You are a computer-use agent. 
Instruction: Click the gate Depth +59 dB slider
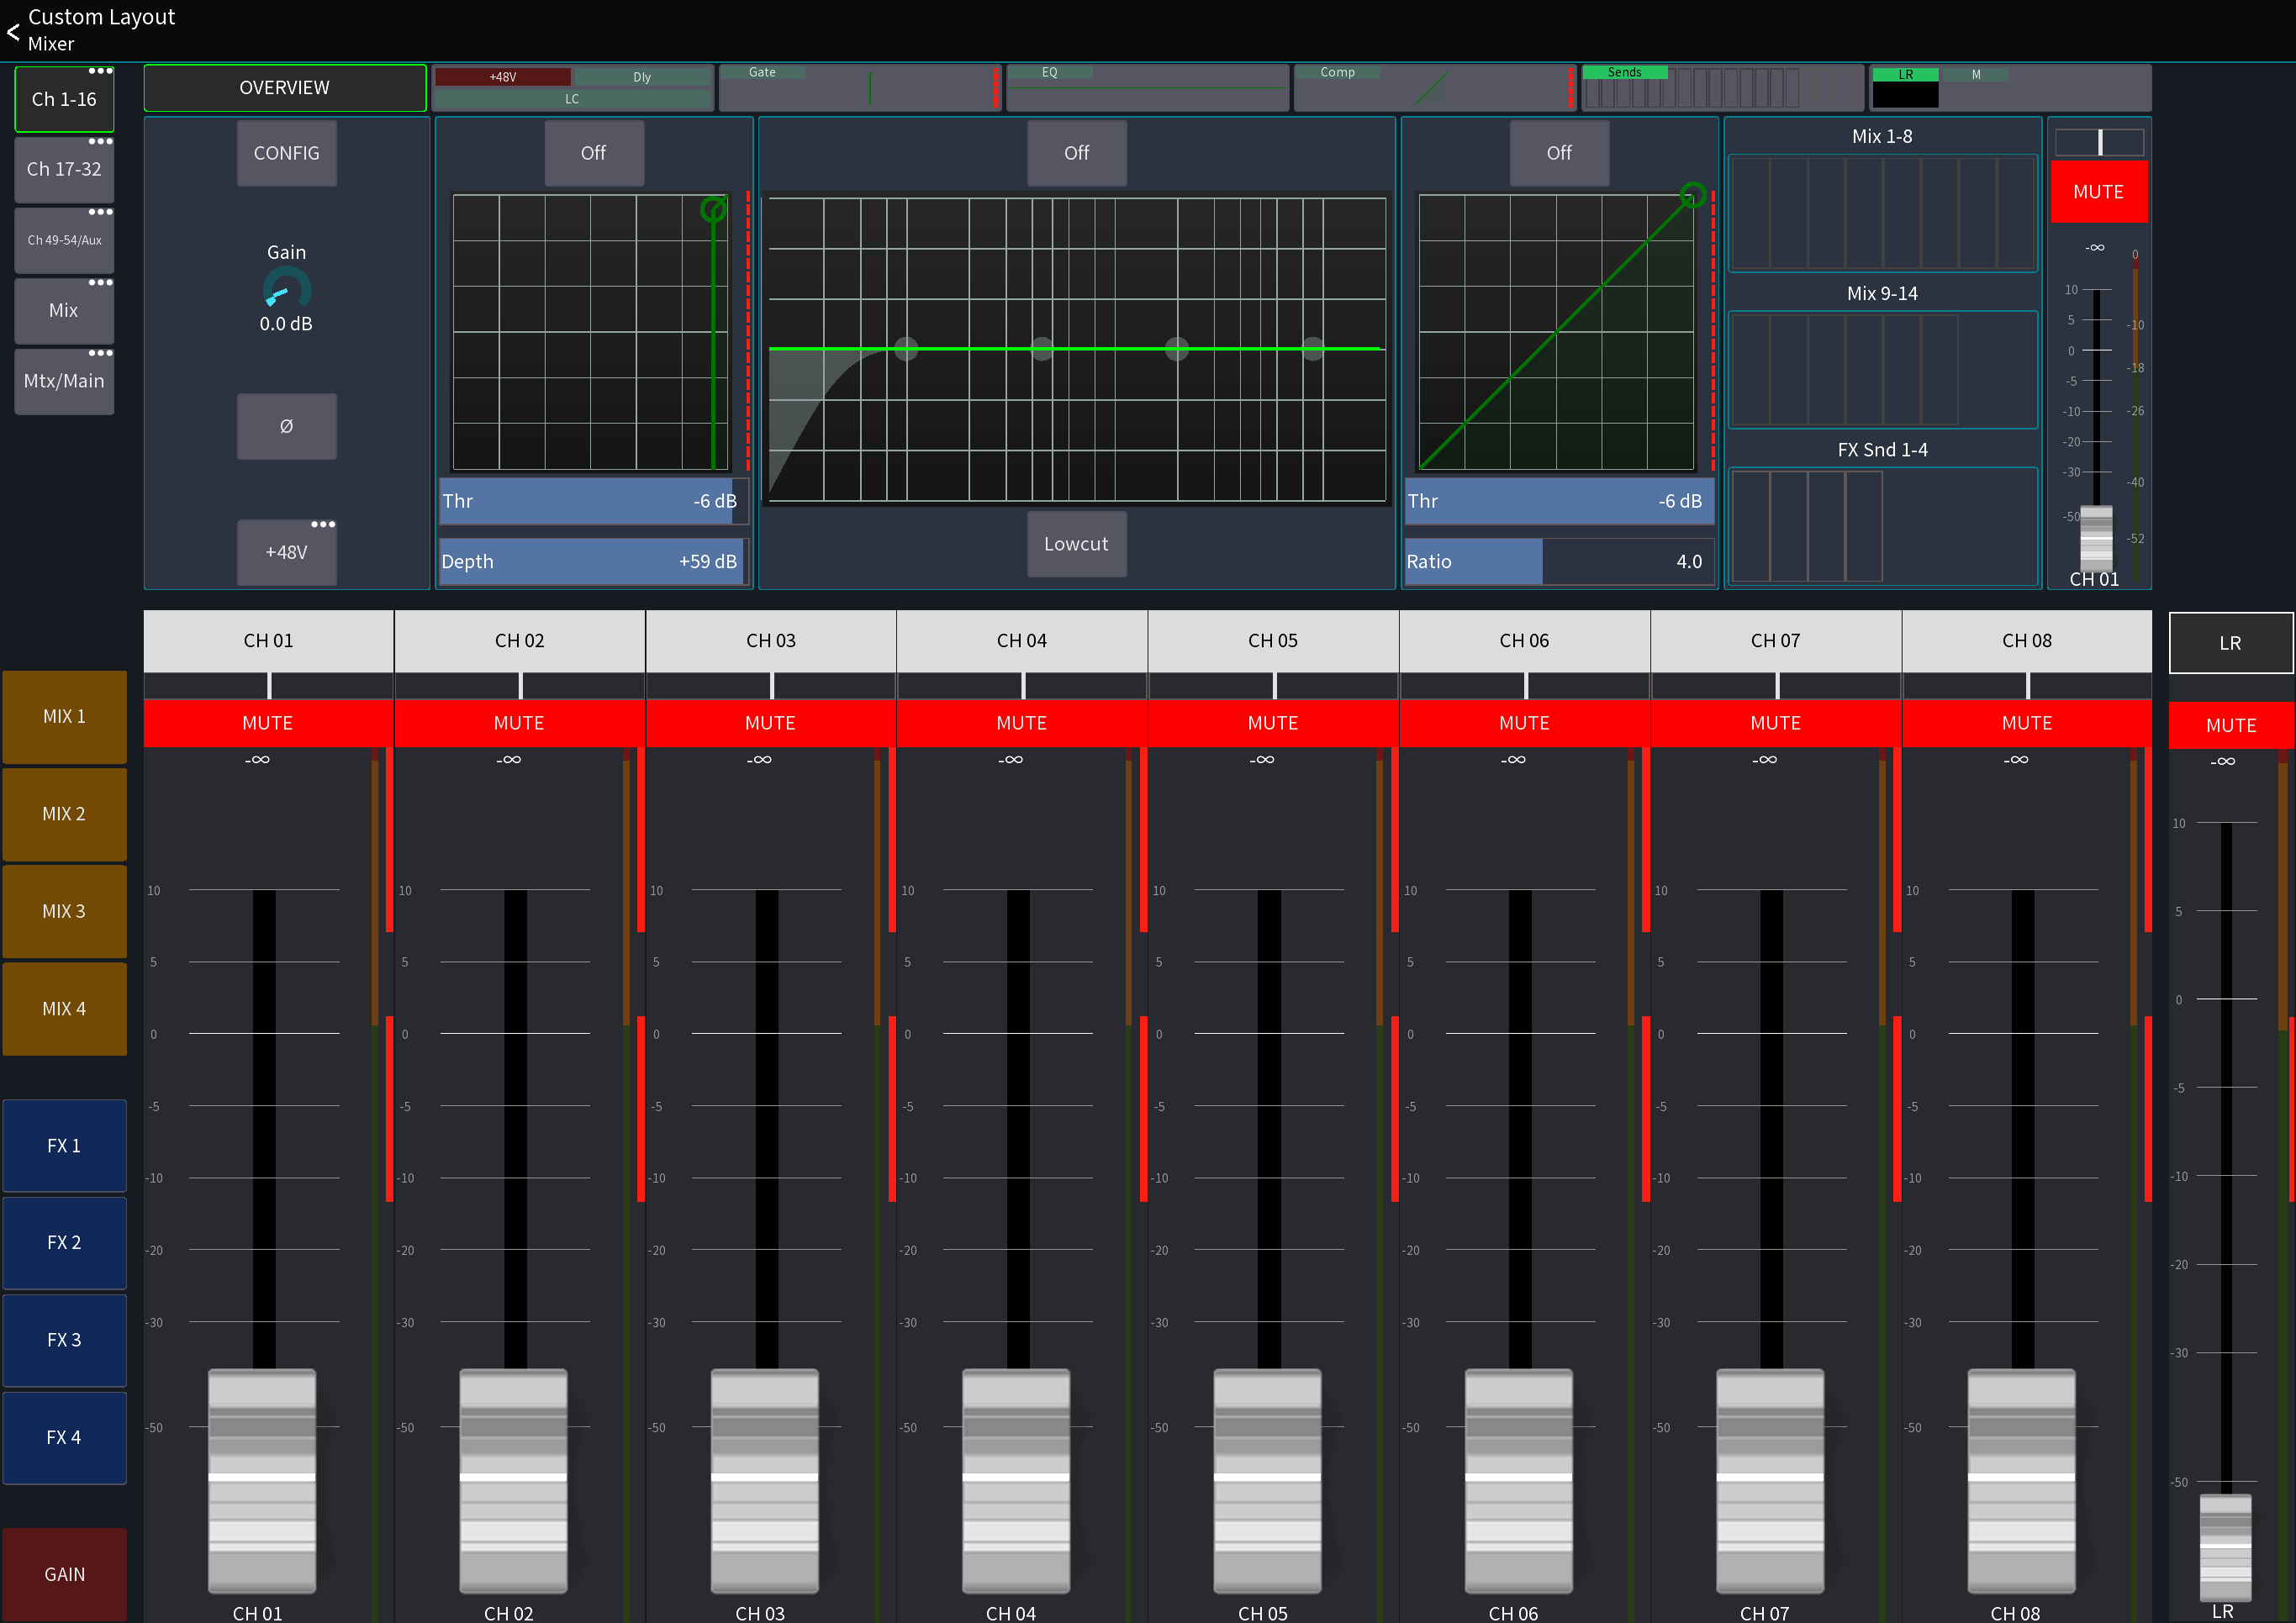(x=594, y=562)
